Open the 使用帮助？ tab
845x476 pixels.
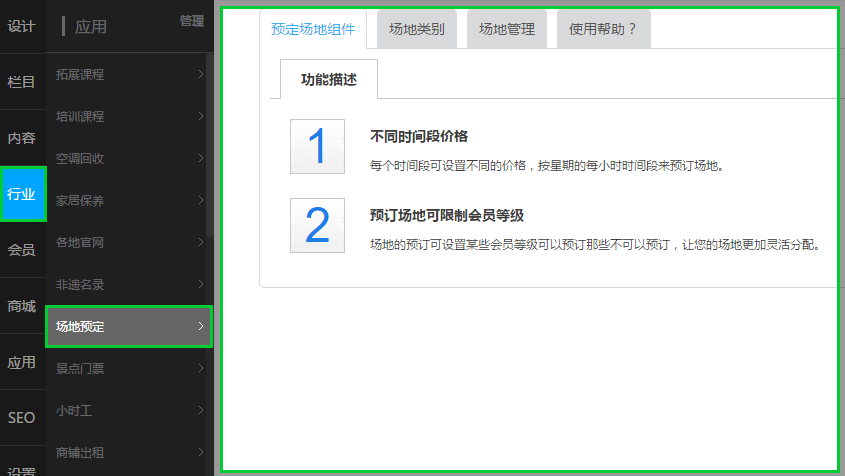[603, 29]
